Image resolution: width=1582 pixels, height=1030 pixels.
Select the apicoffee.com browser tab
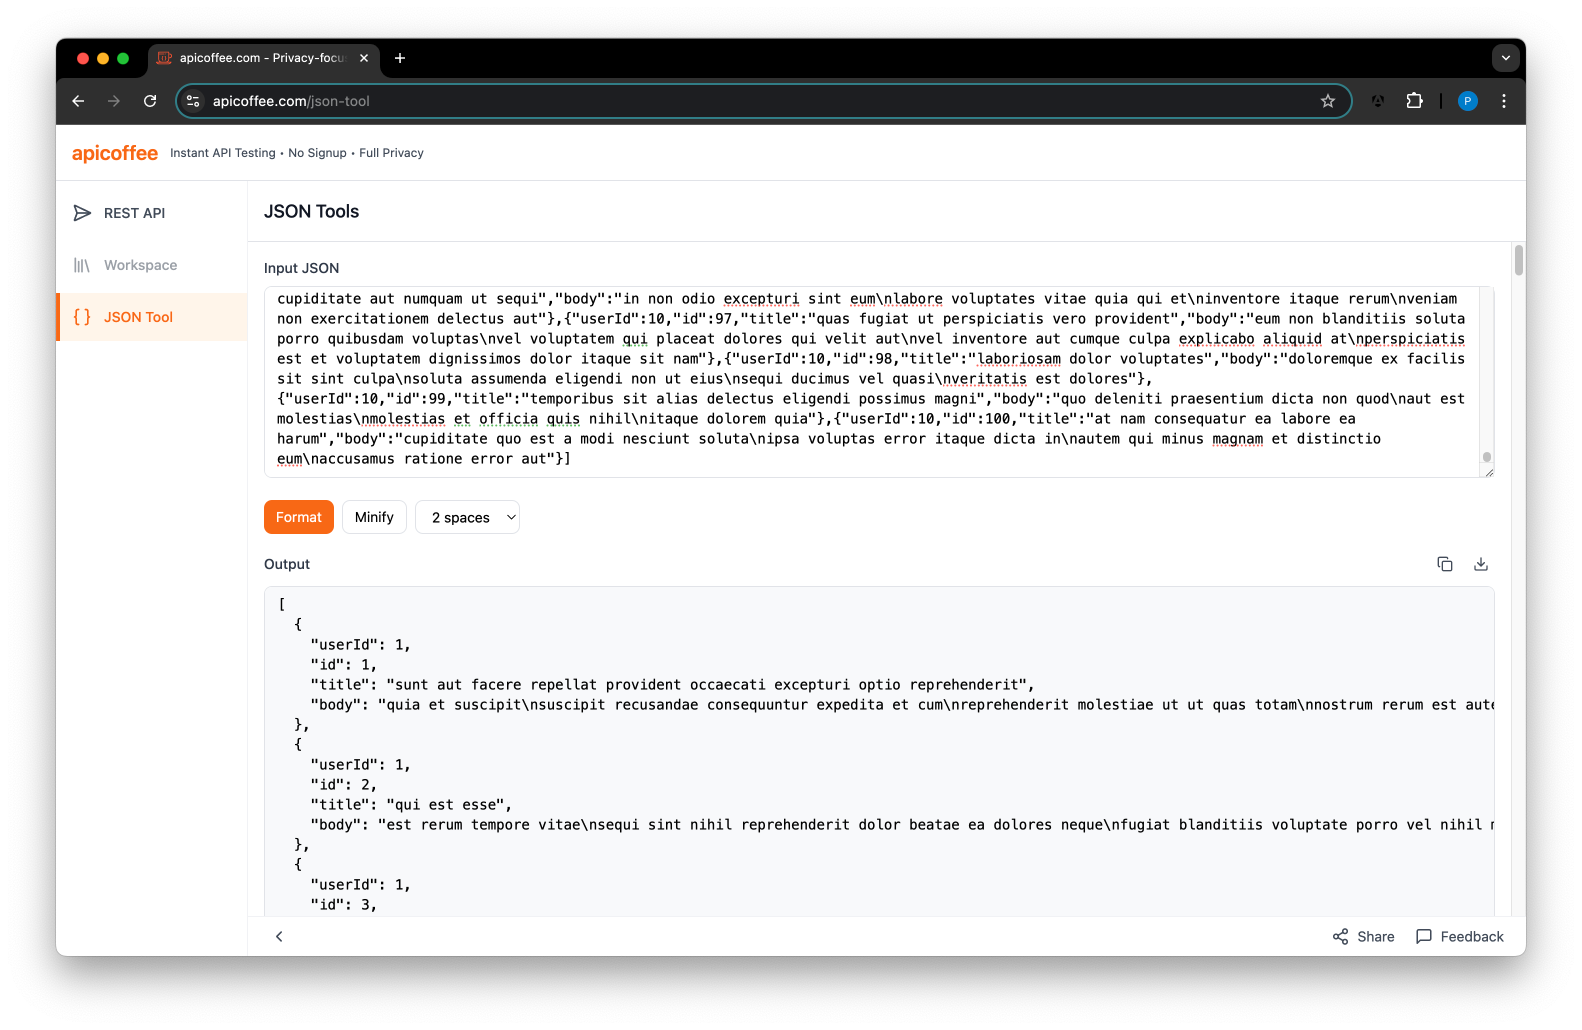click(263, 58)
